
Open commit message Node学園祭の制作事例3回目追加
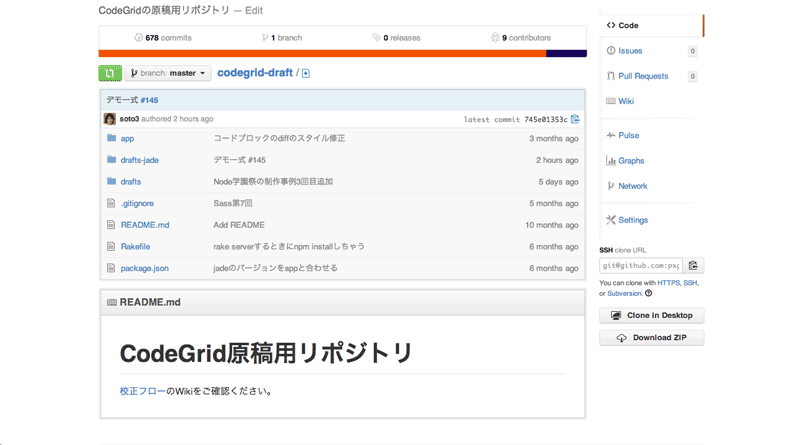(273, 182)
